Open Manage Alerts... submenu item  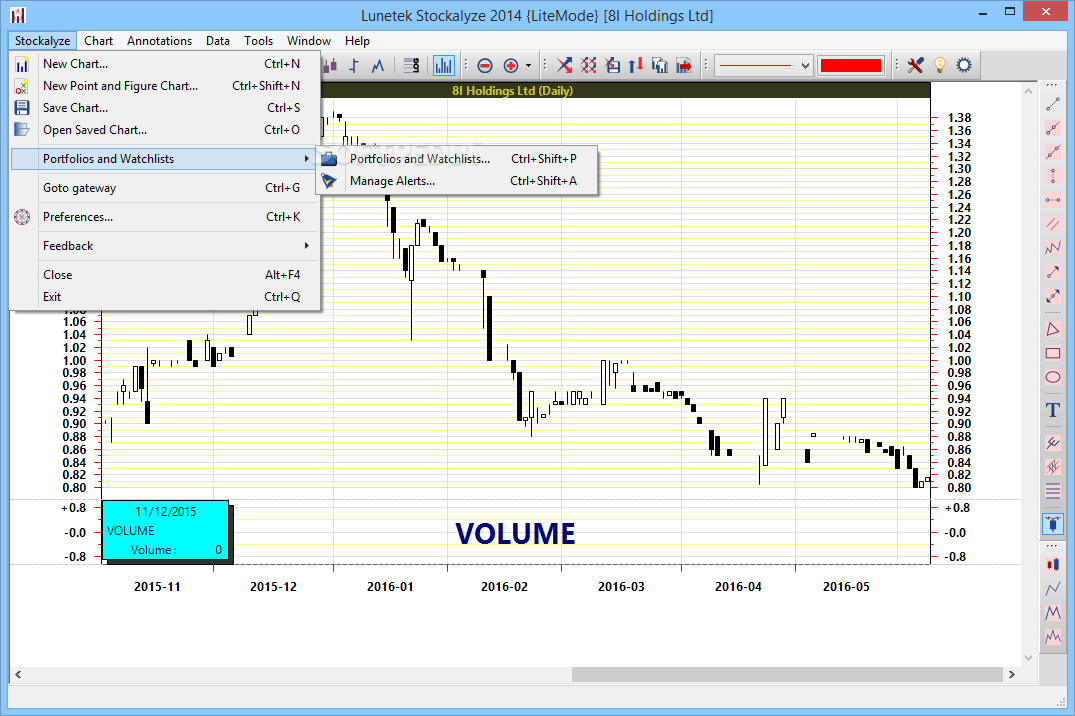(456, 181)
